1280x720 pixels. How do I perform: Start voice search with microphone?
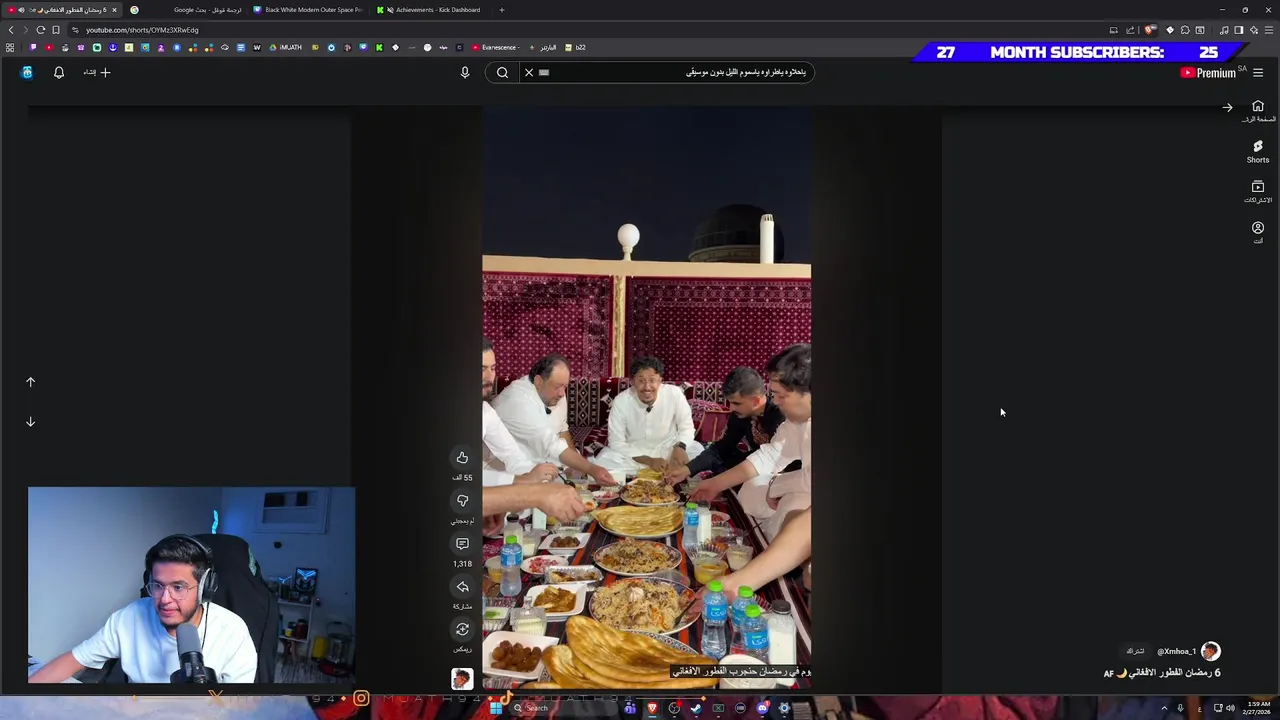(465, 72)
